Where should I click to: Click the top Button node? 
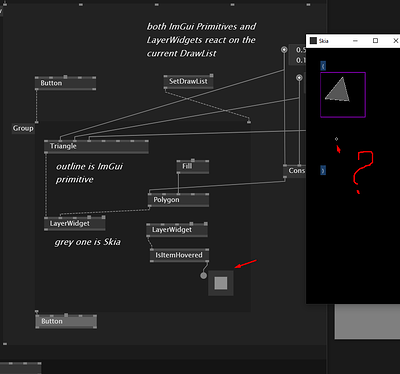pos(65,83)
